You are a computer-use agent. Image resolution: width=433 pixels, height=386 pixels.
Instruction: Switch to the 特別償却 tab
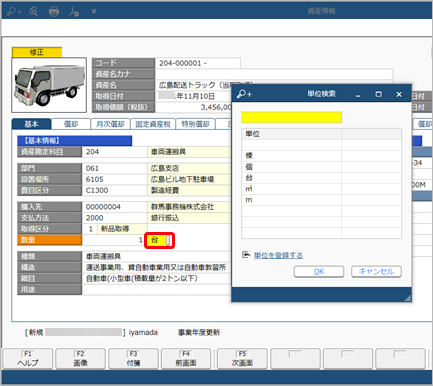tap(195, 124)
